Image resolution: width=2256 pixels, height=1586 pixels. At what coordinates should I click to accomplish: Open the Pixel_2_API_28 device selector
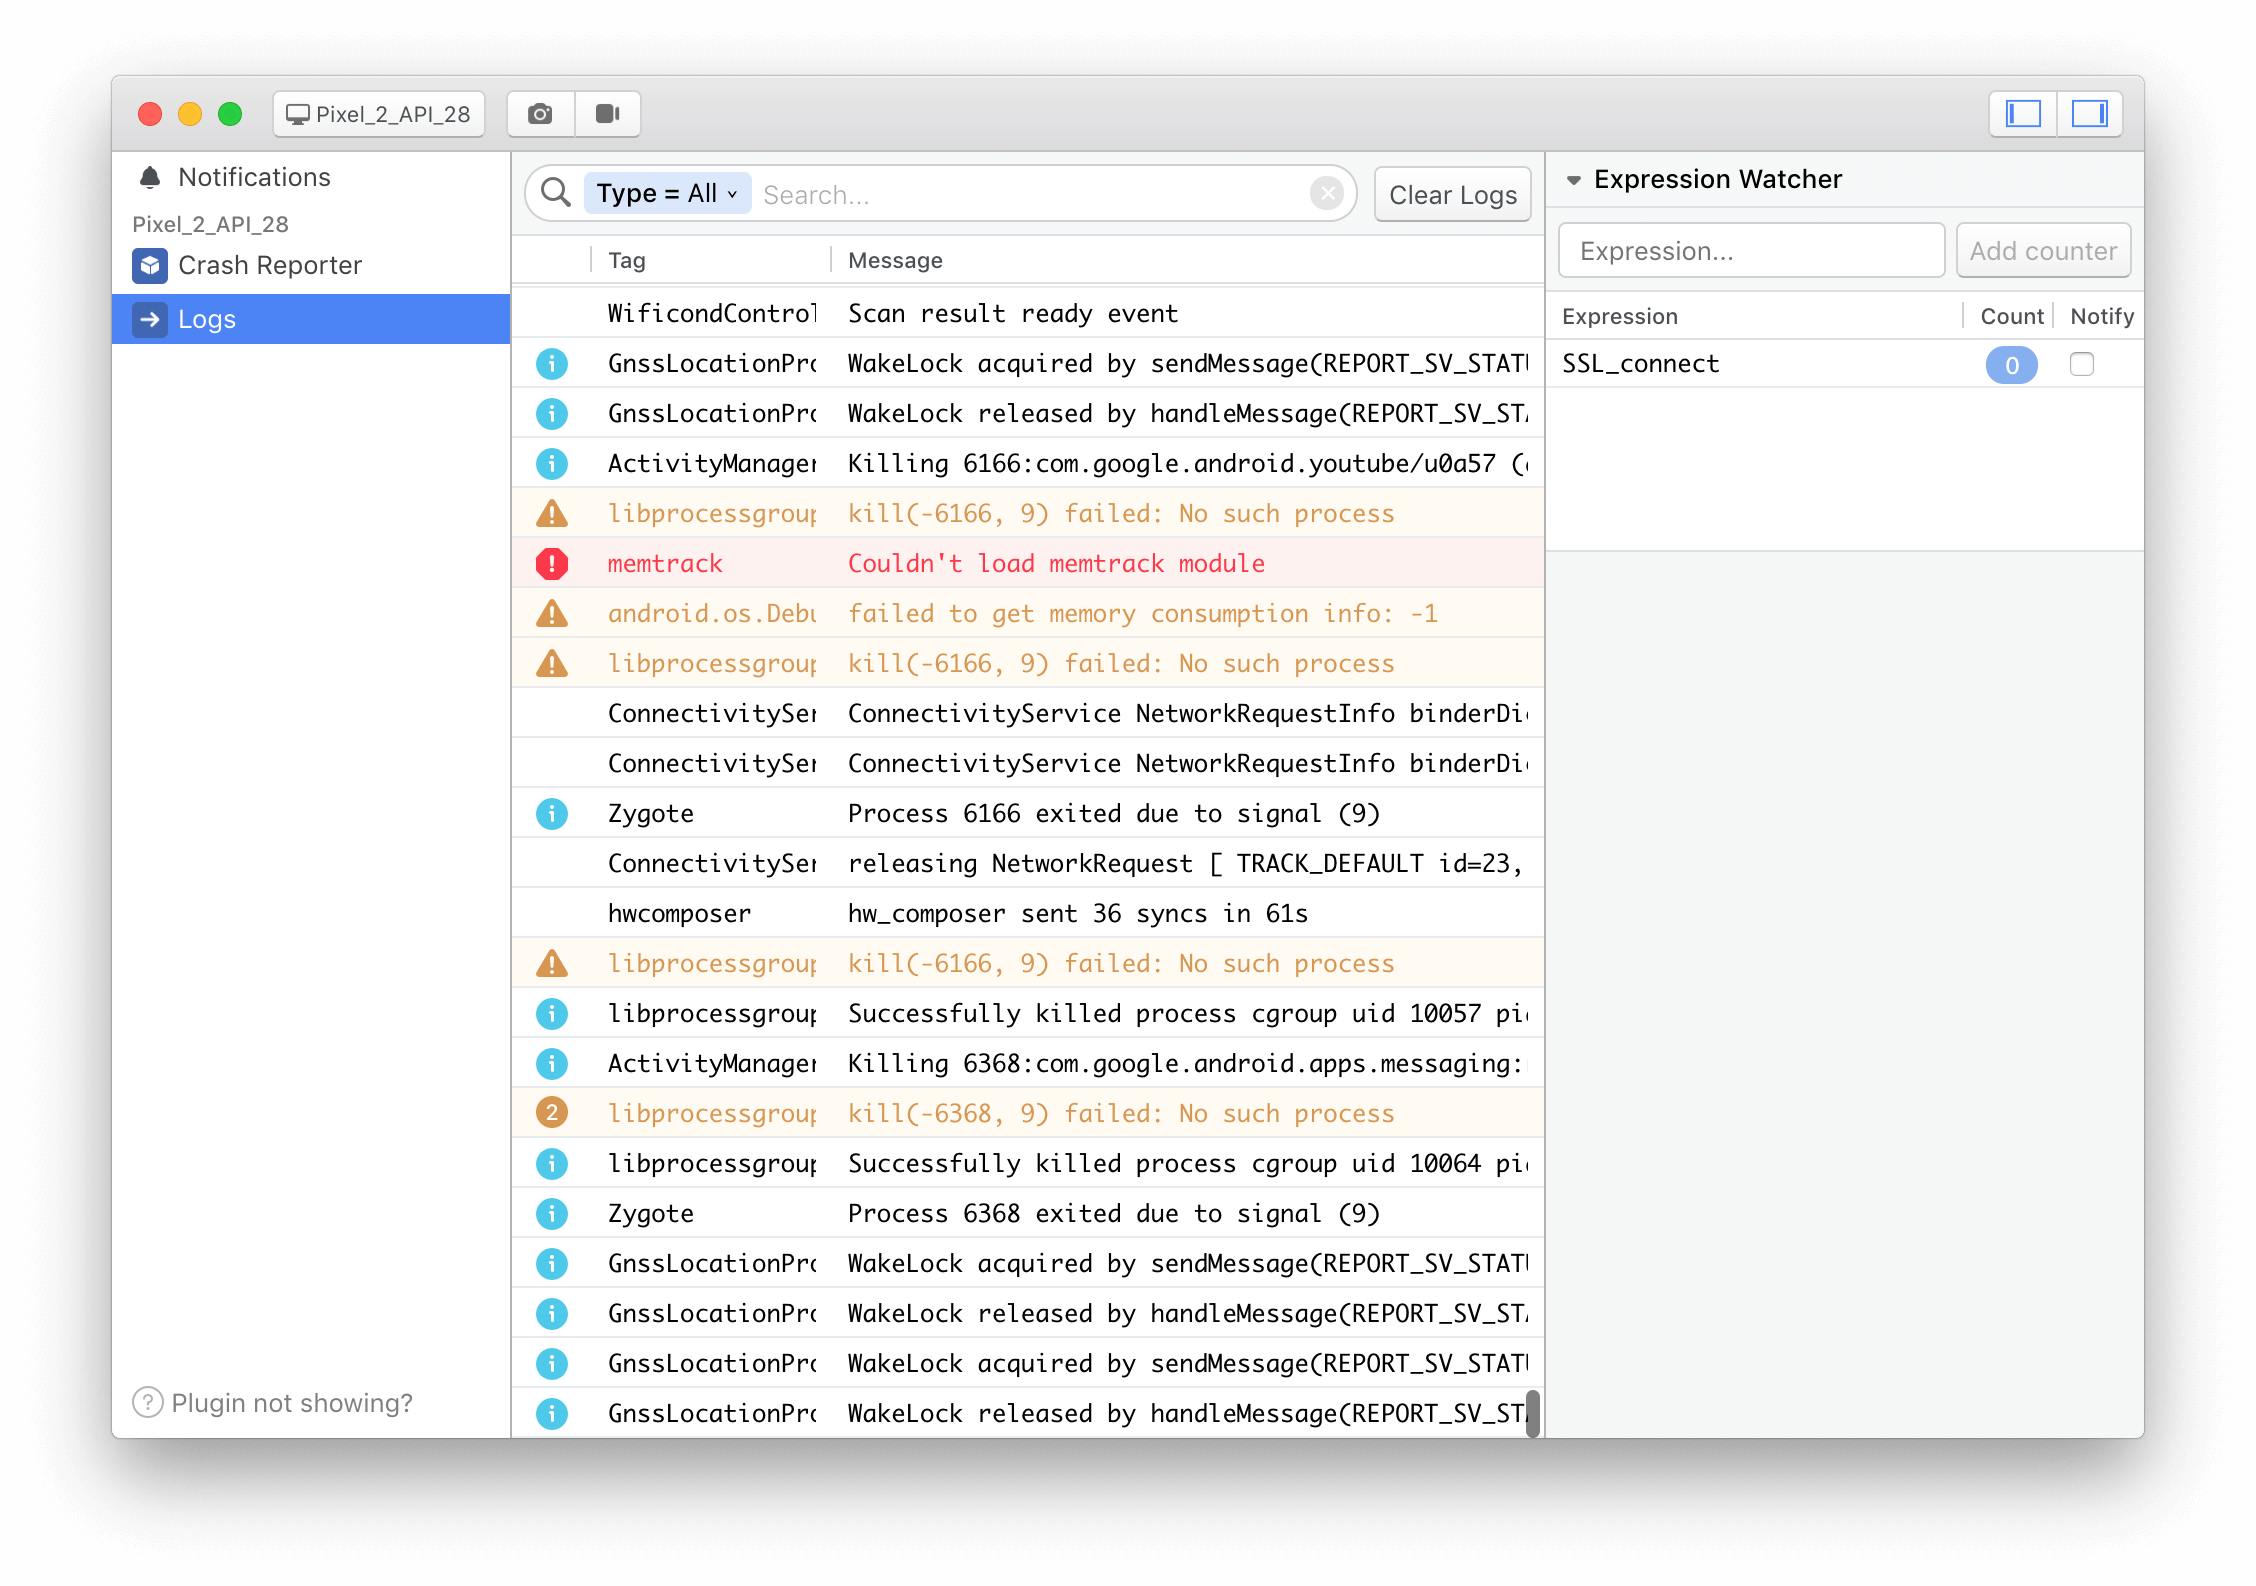coord(378,114)
